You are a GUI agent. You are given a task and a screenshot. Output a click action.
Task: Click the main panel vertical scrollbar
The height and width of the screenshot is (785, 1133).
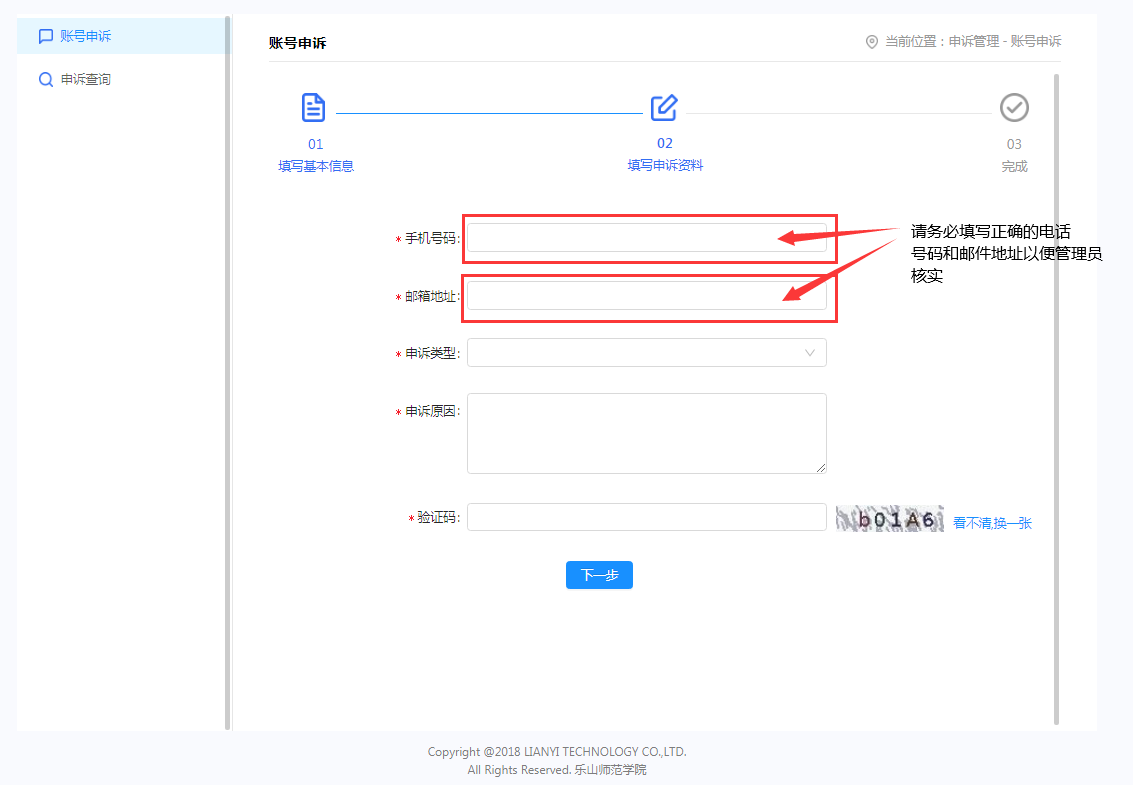[1056, 399]
